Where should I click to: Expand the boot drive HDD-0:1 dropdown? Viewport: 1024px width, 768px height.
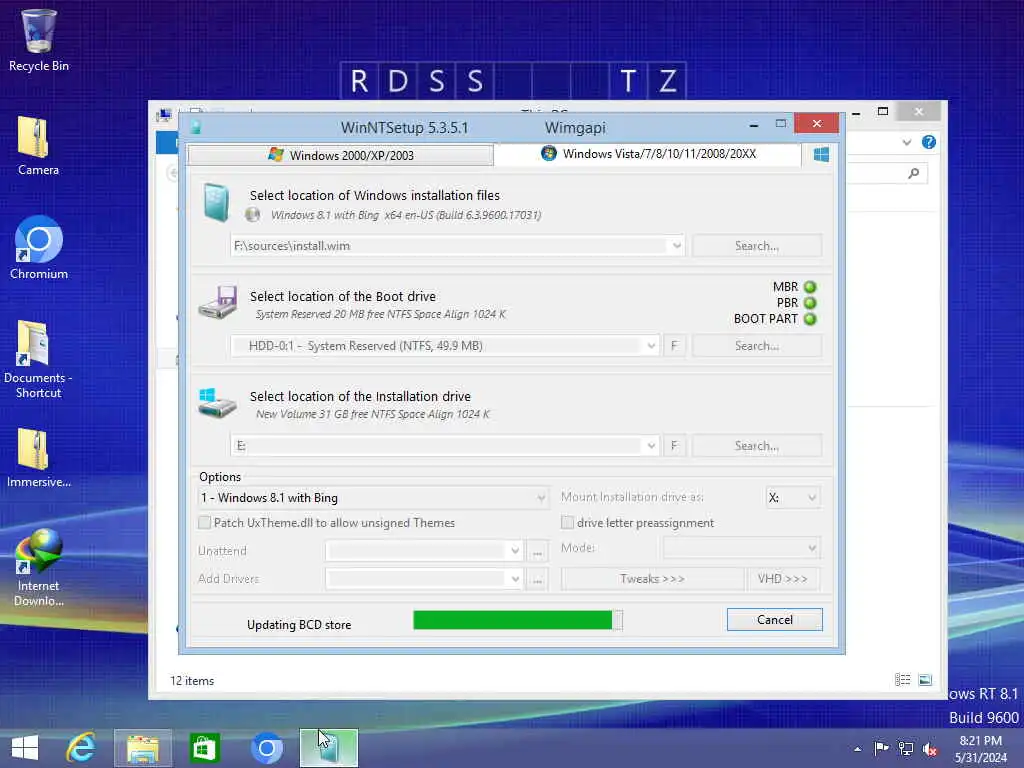(x=651, y=346)
